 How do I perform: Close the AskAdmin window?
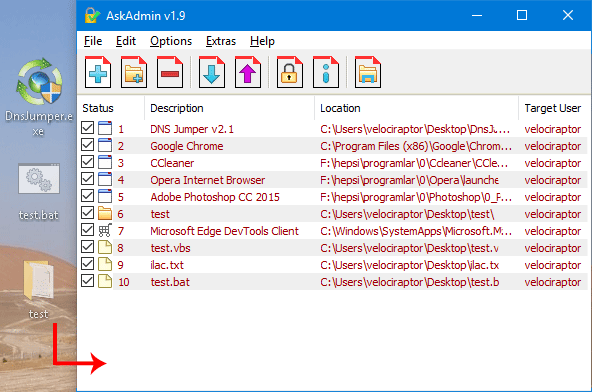pyautogui.click(x=567, y=15)
